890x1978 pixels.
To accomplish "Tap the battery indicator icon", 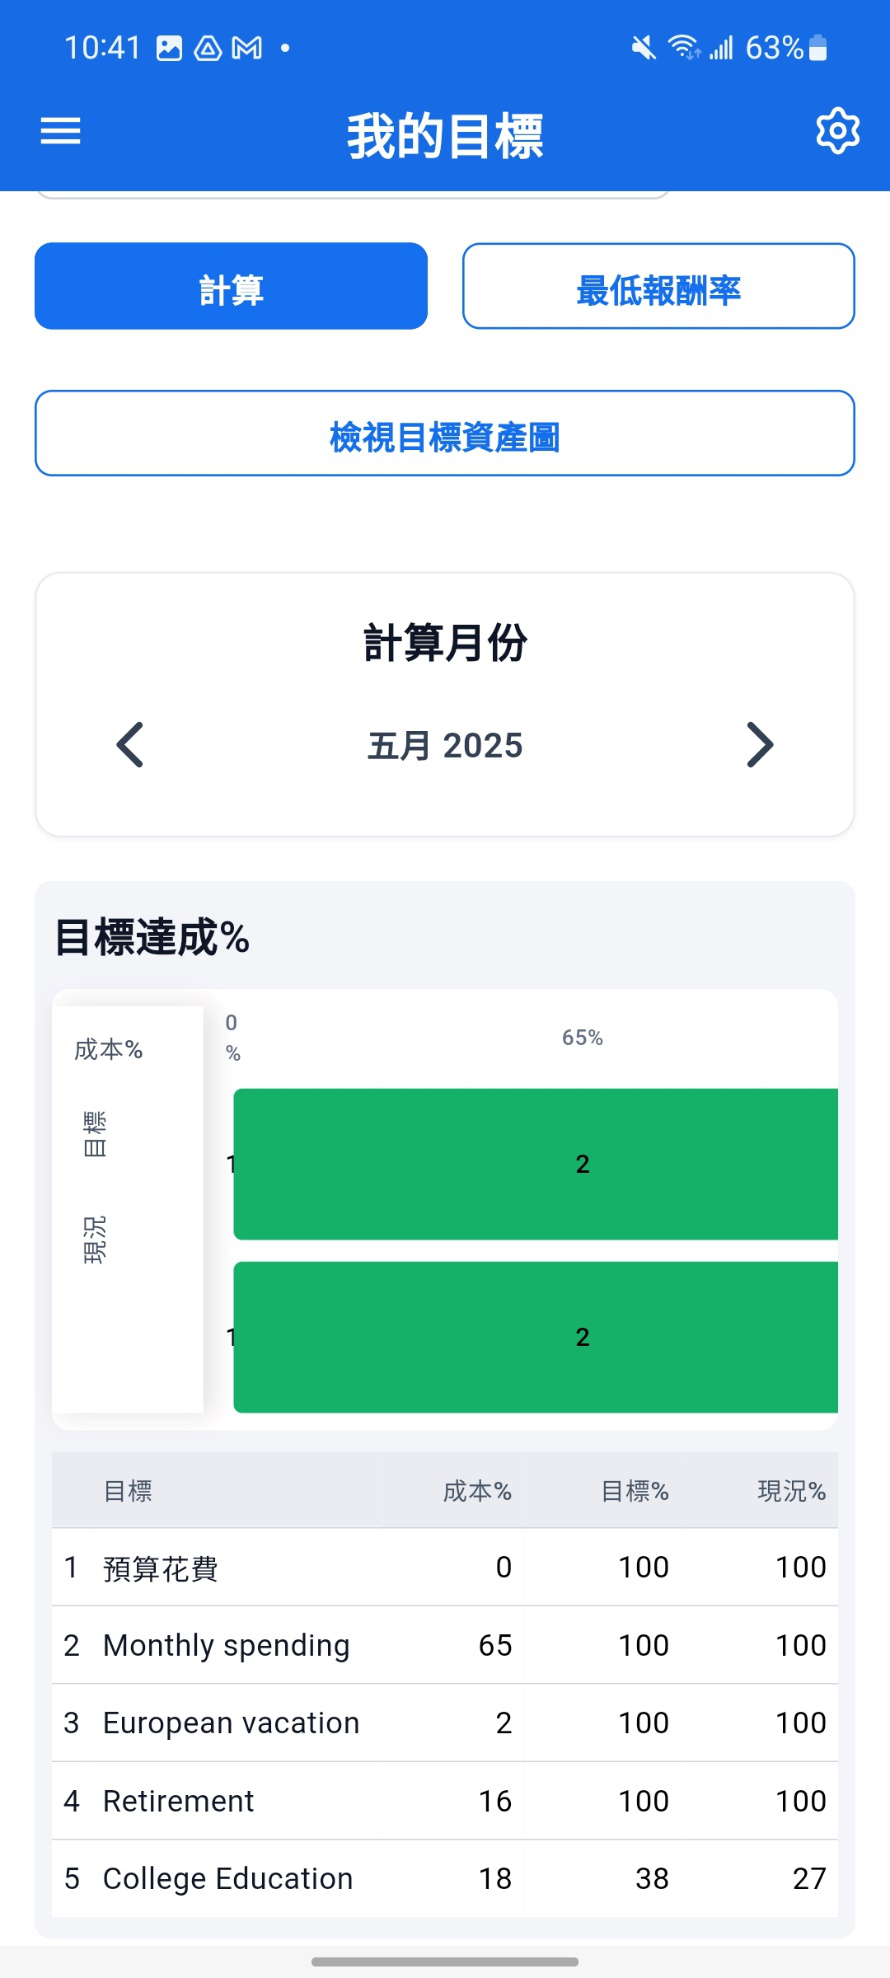I will [818, 47].
